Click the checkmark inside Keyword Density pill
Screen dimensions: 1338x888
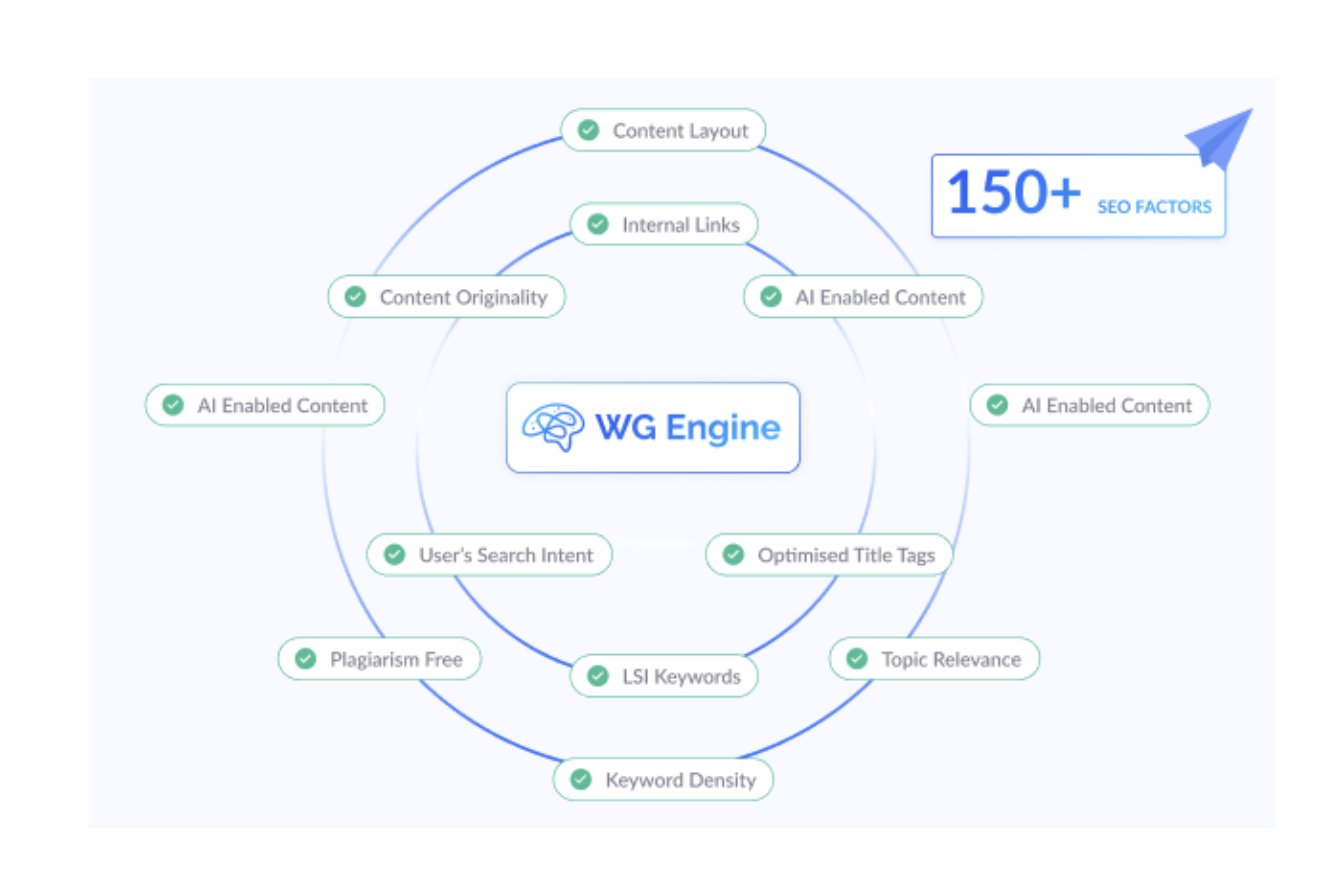(580, 779)
